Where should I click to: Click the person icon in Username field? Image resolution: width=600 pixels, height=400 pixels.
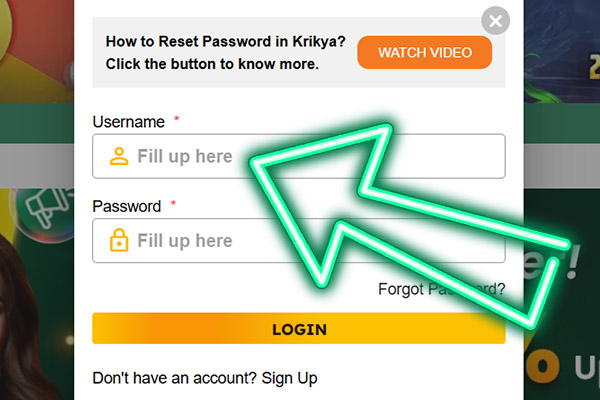pyautogui.click(x=119, y=156)
